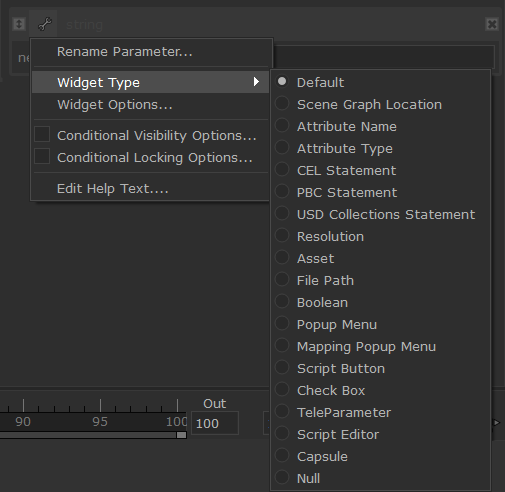Viewport: 505px width, 492px height.
Task: Set widget type to Script Editor
Action: (381, 434)
